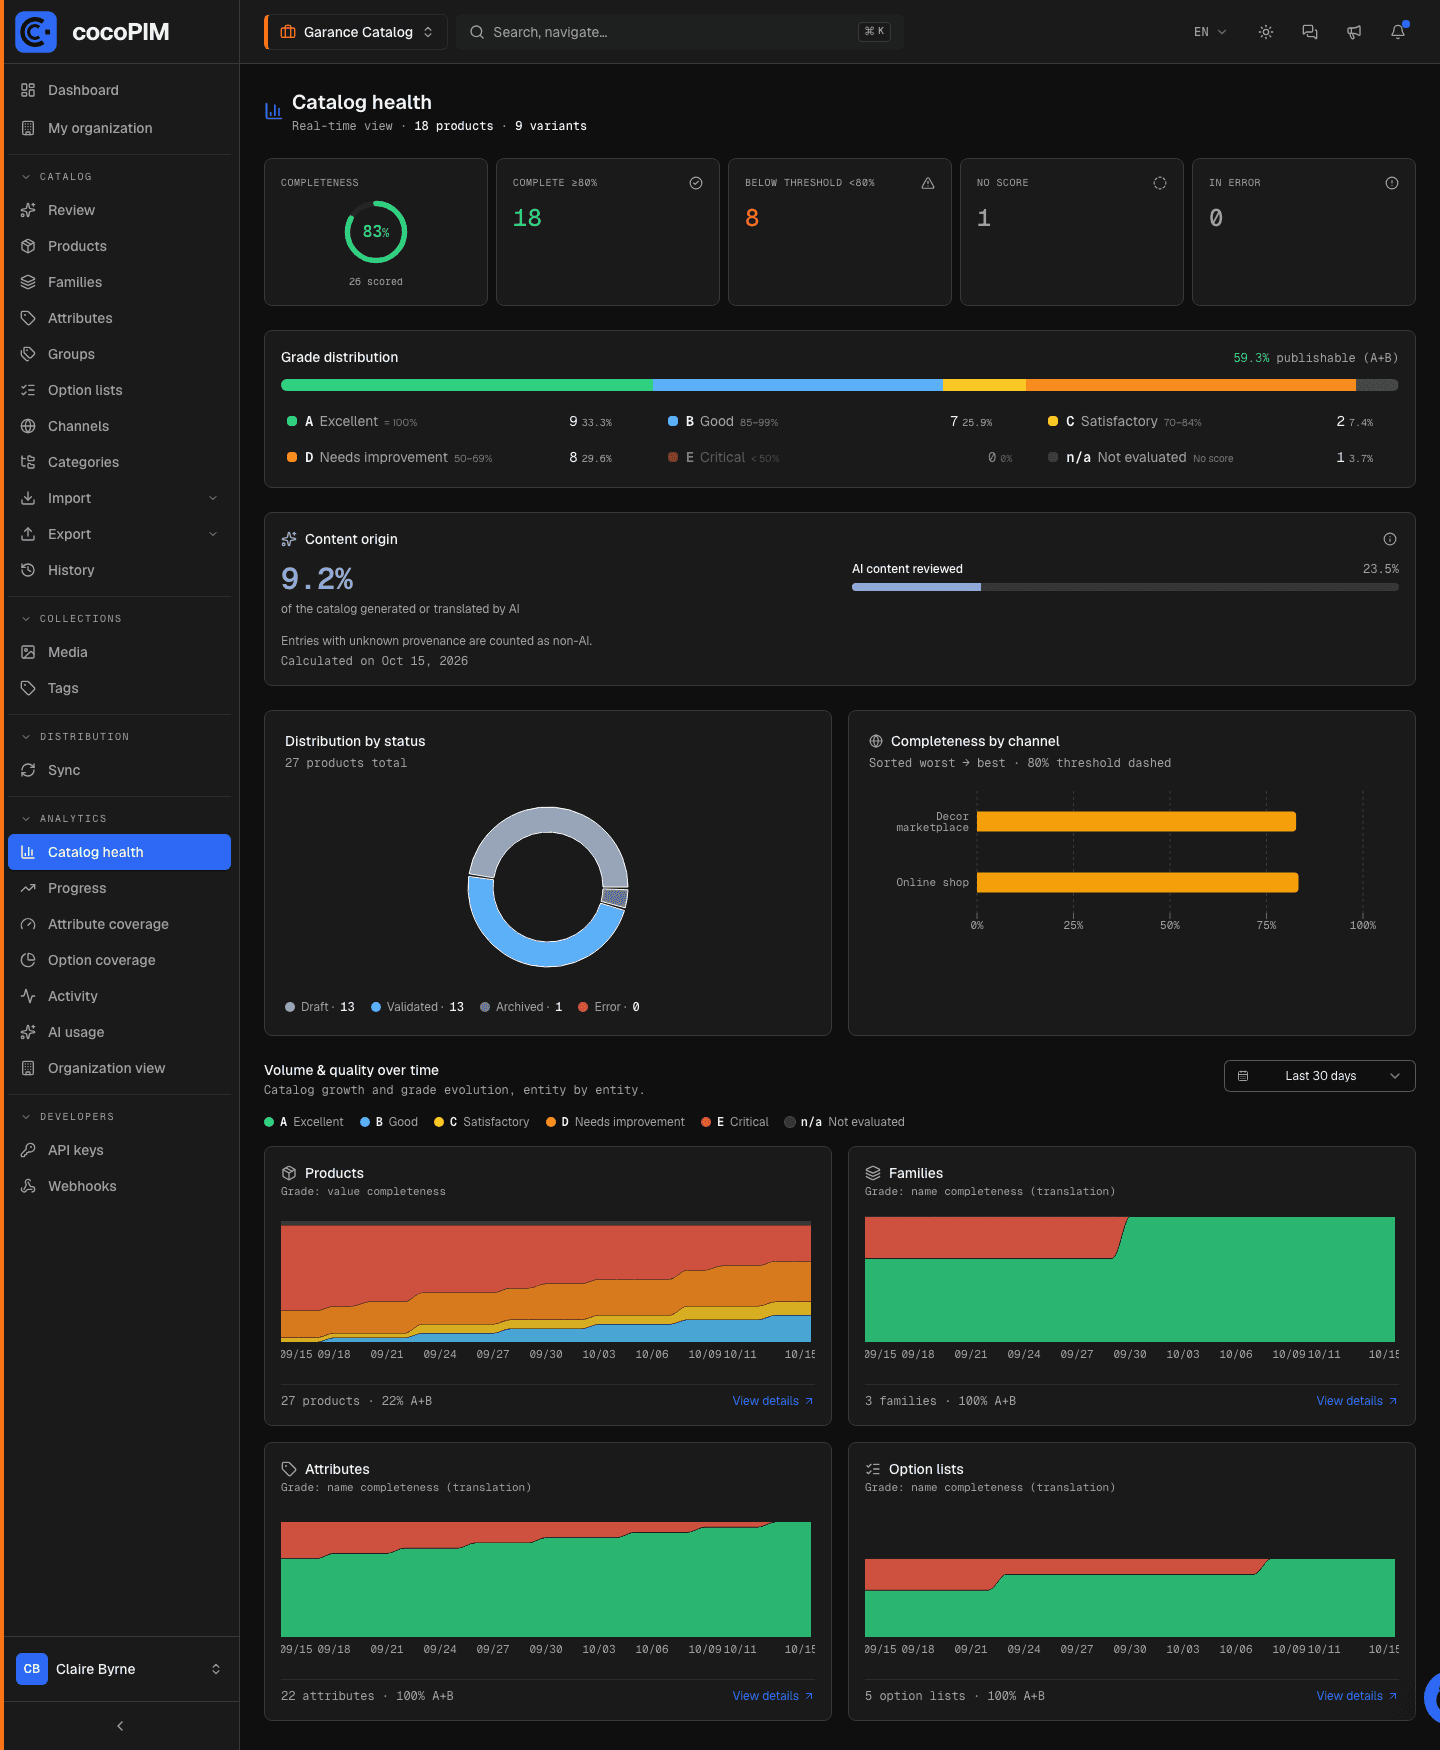Click the Decor marketplace completeness bar

click(1136, 822)
